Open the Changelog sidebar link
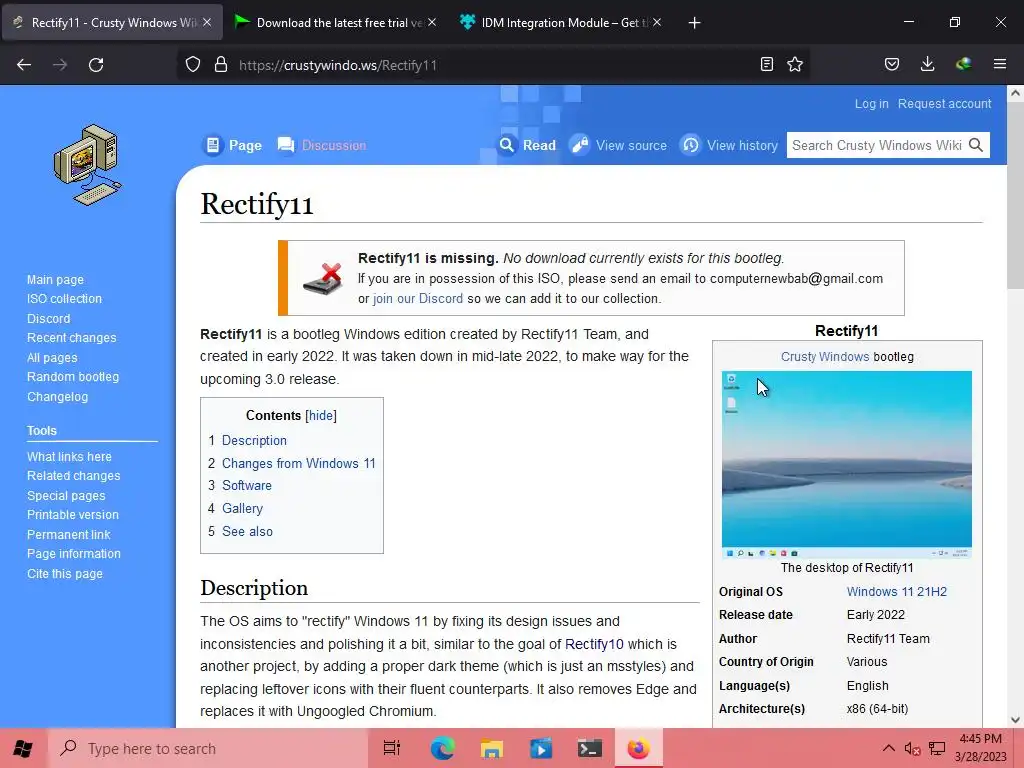This screenshot has width=1024, height=768. (57, 397)
